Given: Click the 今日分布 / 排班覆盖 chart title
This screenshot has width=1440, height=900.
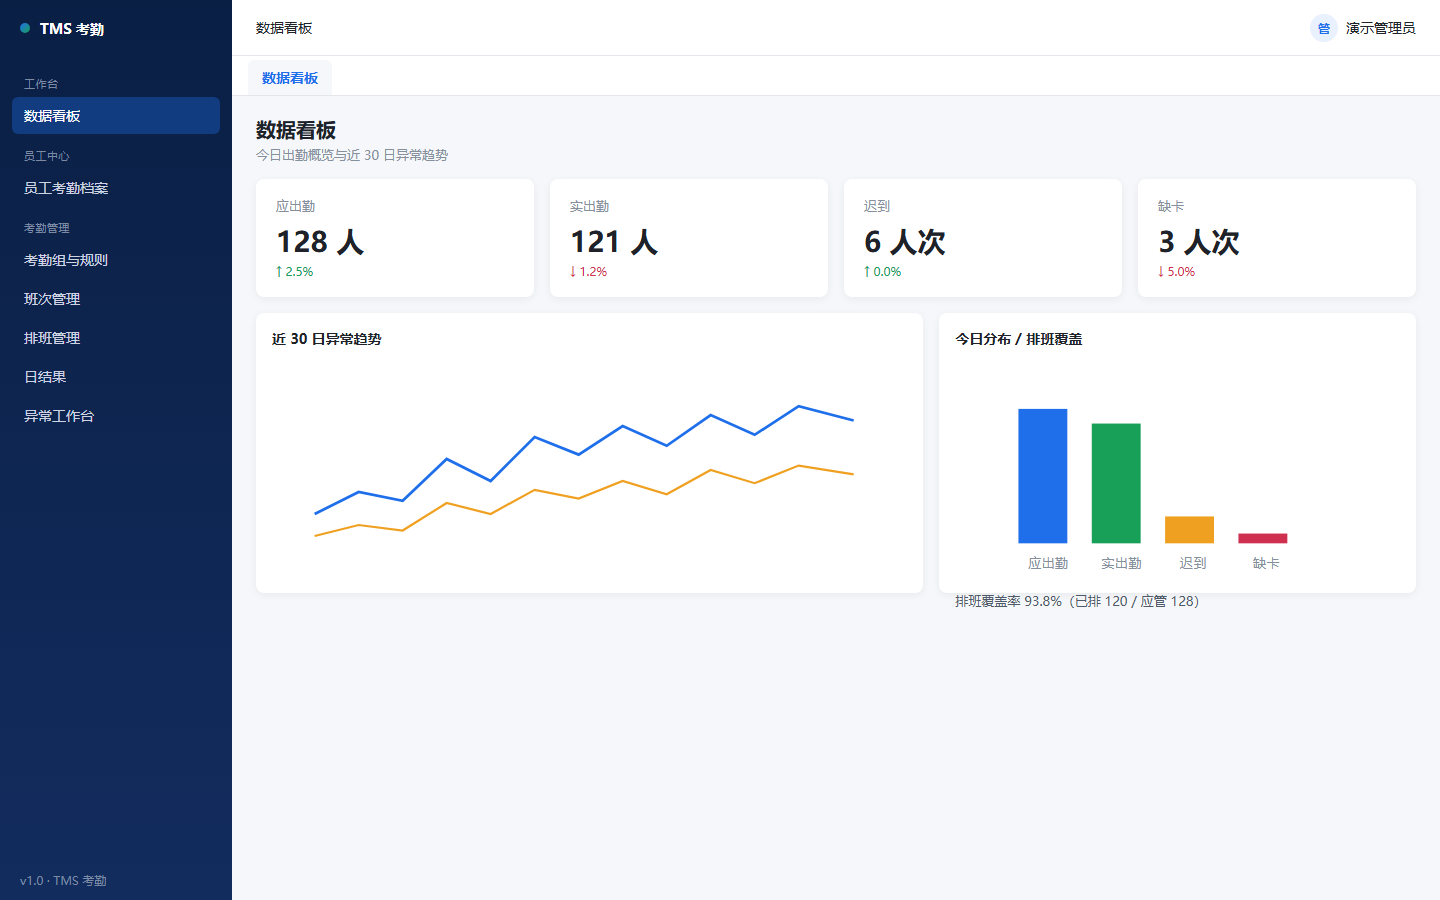Looking at the screenshot, I should (1018, 339).
